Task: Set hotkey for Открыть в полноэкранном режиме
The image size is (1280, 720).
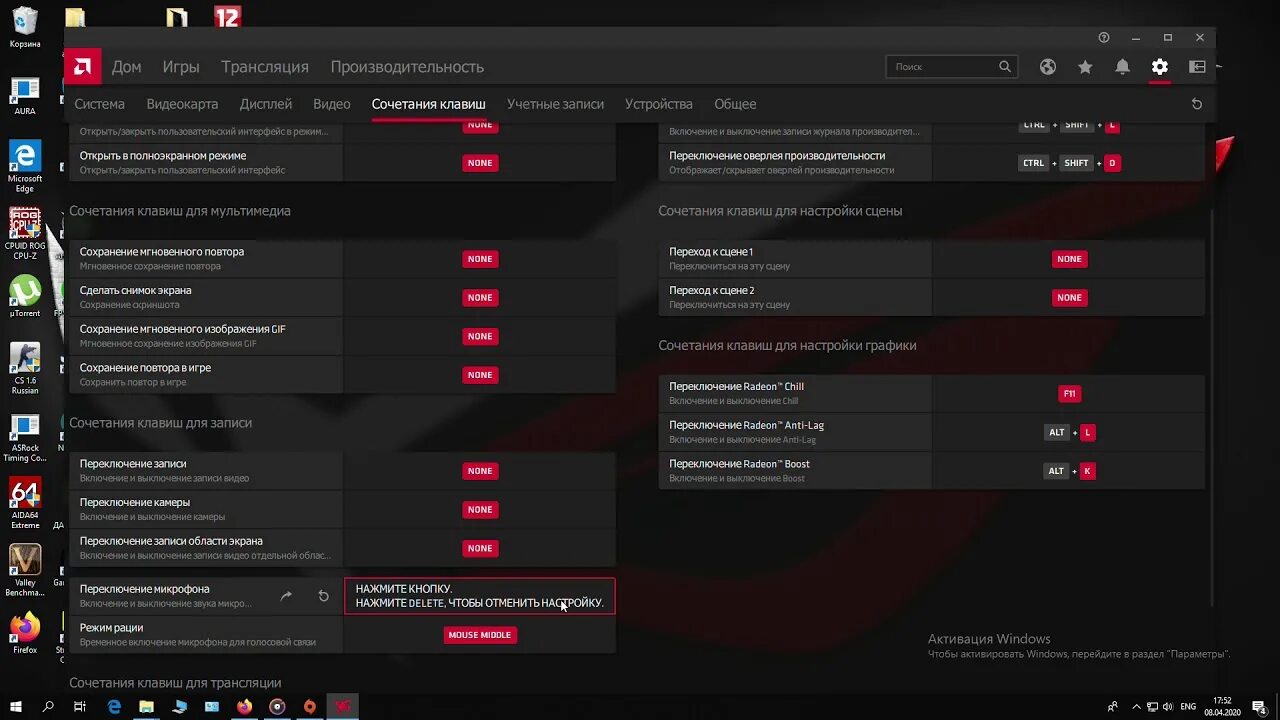Action: pyautogui.click(x=480, y=163)
